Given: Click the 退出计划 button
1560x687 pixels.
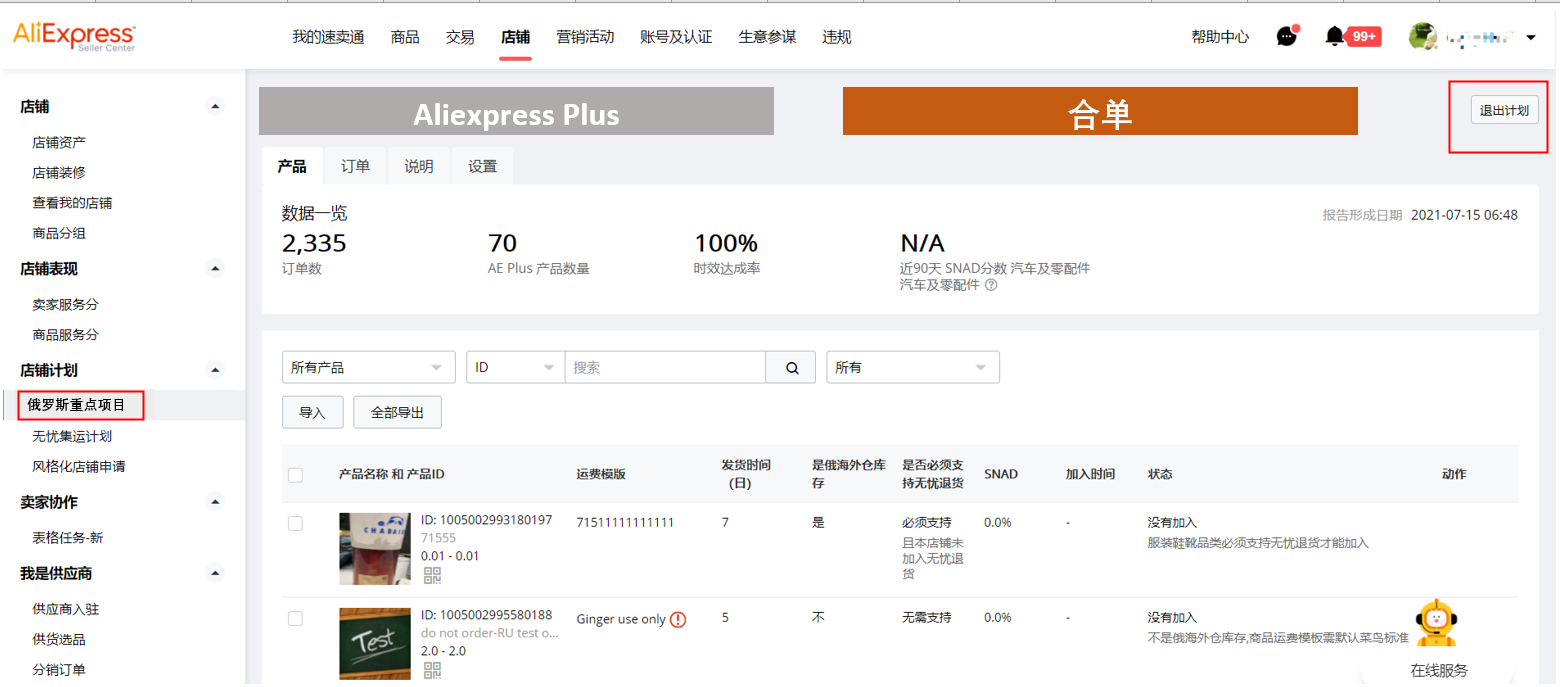Looking at the screenshot, I should tap(1505, 111).
